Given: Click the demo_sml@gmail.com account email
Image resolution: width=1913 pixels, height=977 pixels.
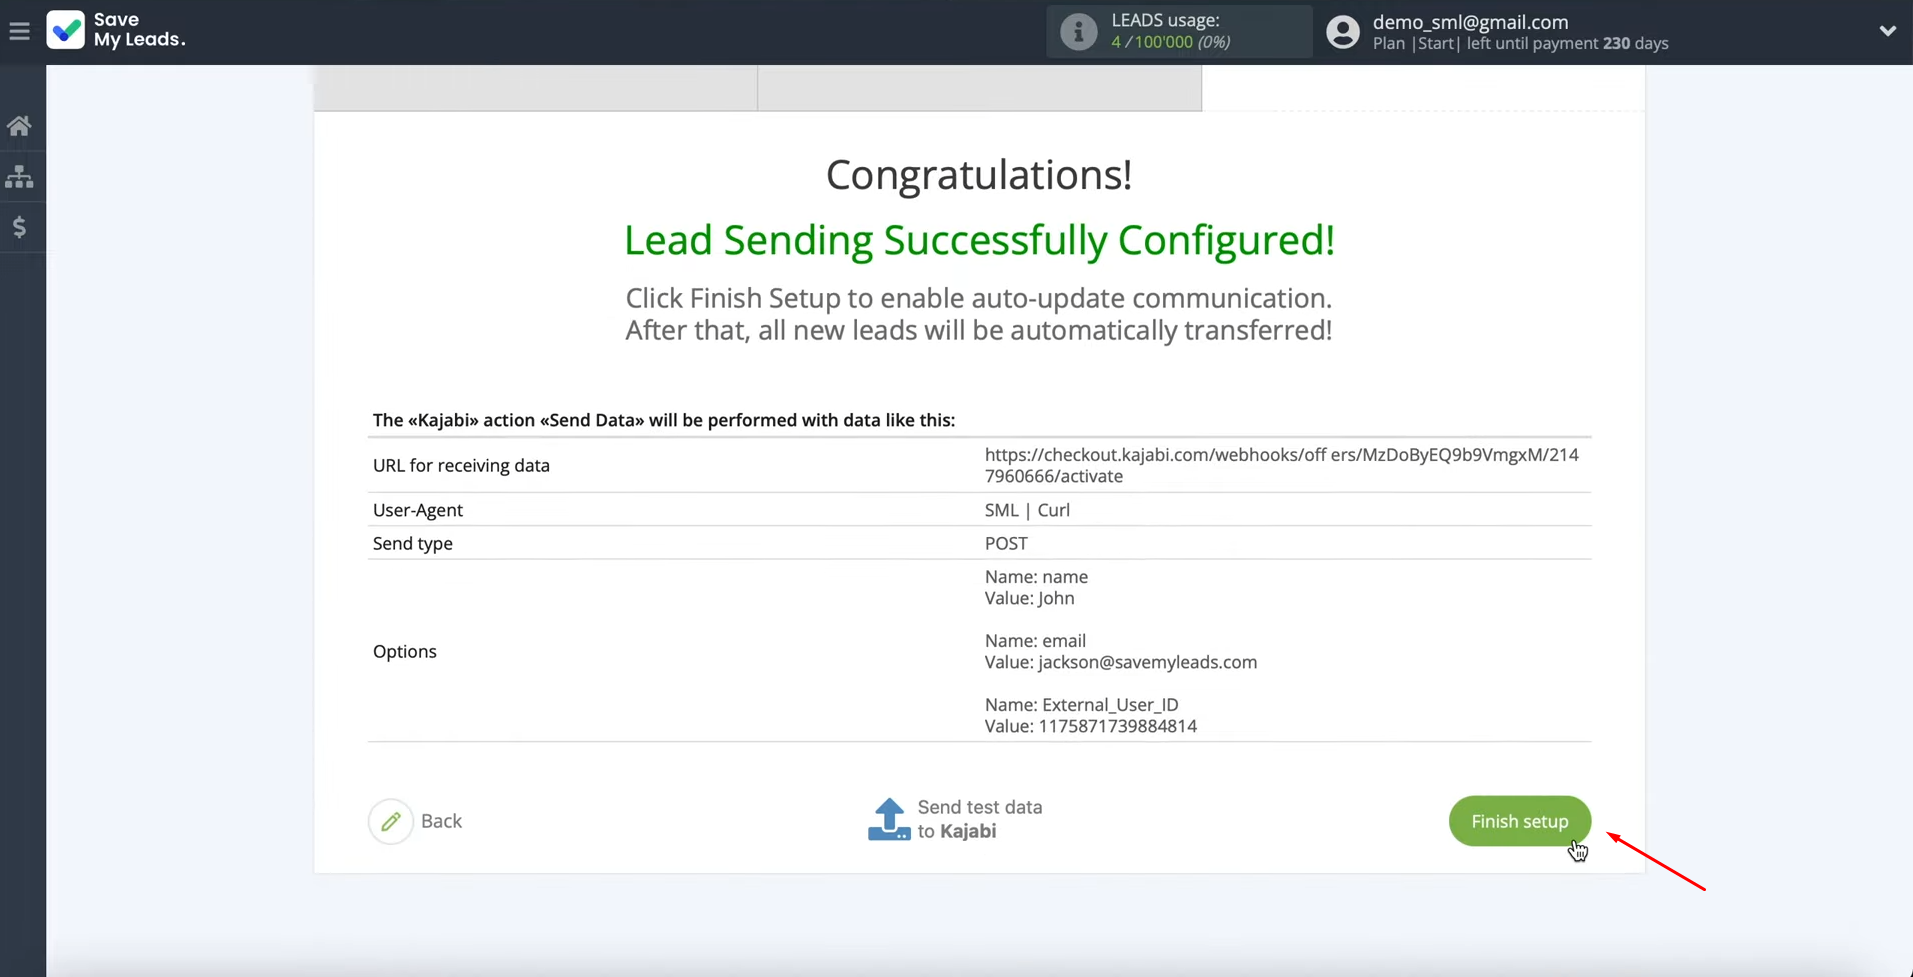Looking at the screenshot, I should click(1470, 22).
